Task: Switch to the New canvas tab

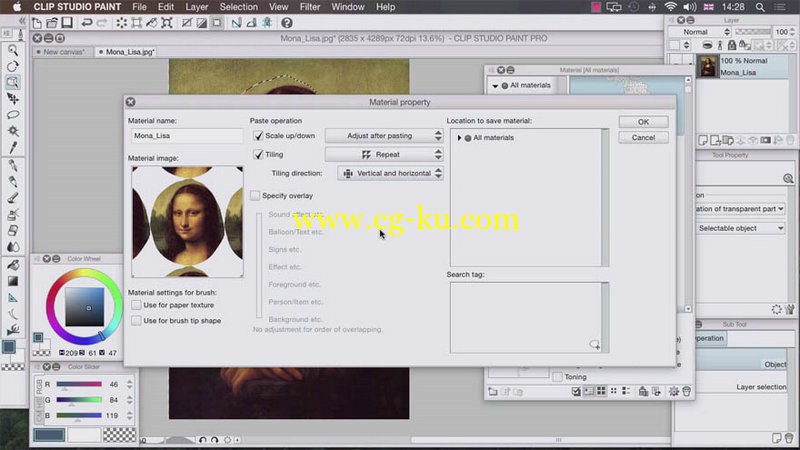Action: (x=63, y=52)
